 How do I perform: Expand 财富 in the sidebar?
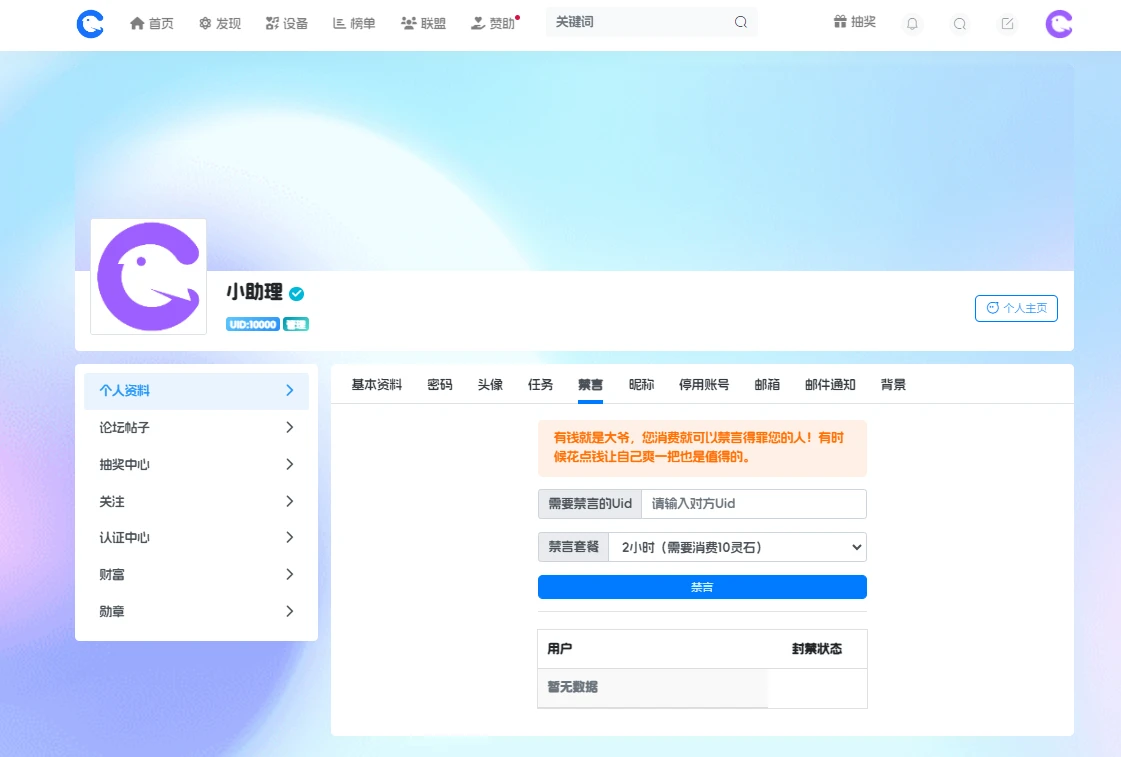coord(196,575)
